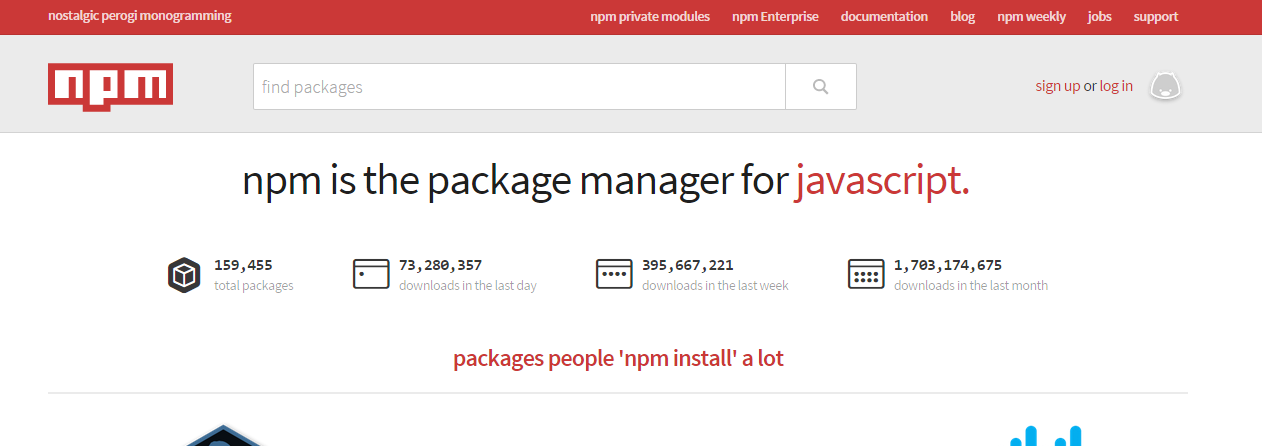Click the red 'javascript.' word in headline
The height and width of the screenshot is (446, 1262).
click(x=882, y=182)
